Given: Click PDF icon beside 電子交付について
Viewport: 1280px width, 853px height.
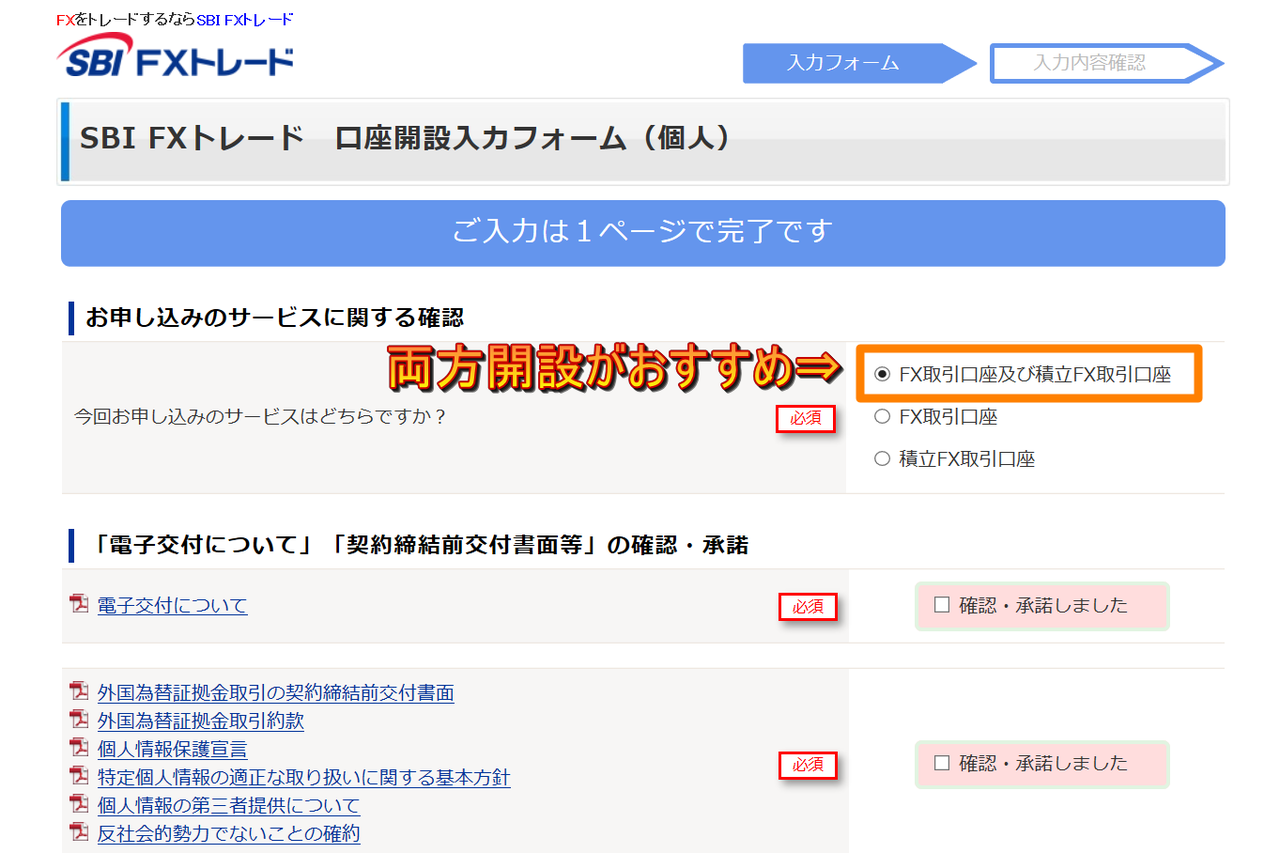Looking at the screenshot, I should click(79, 605).
